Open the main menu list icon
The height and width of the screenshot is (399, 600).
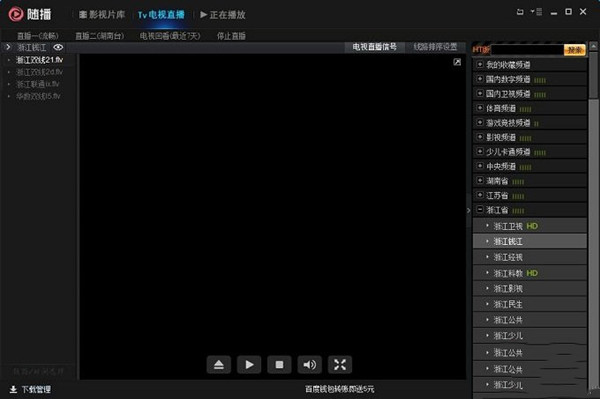[536, 12]
